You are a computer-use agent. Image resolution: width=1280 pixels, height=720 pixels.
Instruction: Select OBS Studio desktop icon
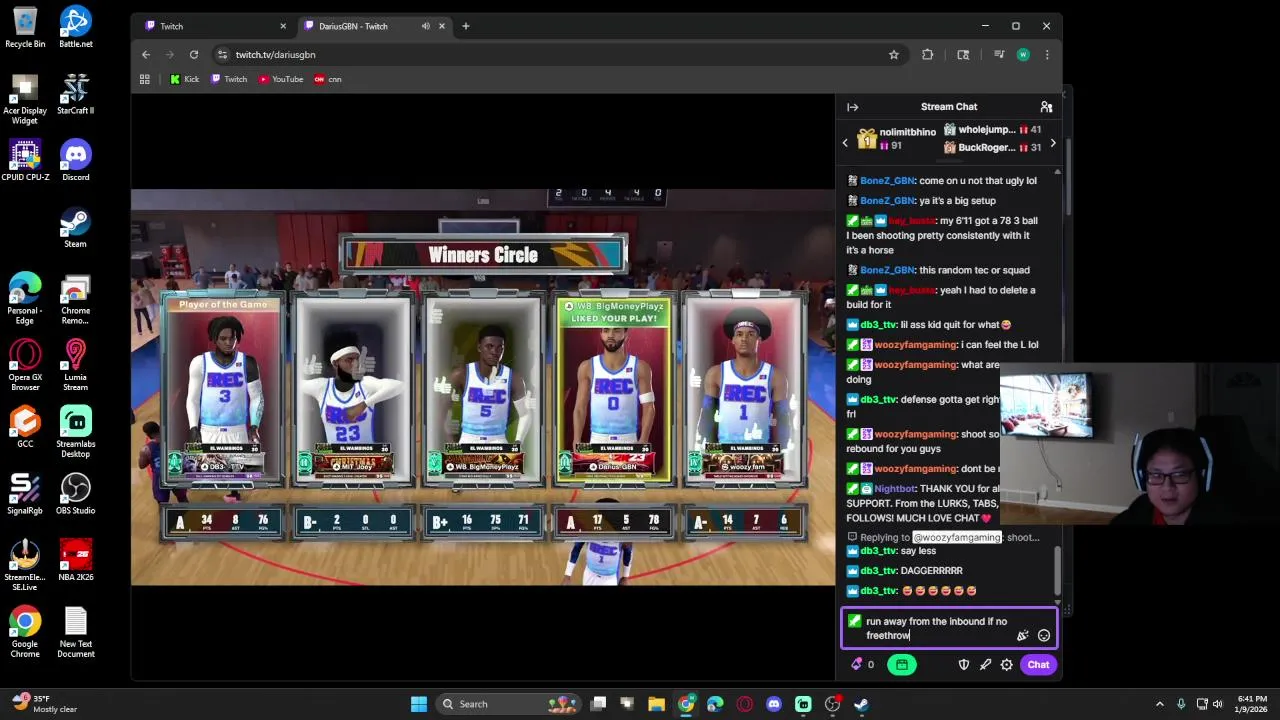tap(76, 494)
